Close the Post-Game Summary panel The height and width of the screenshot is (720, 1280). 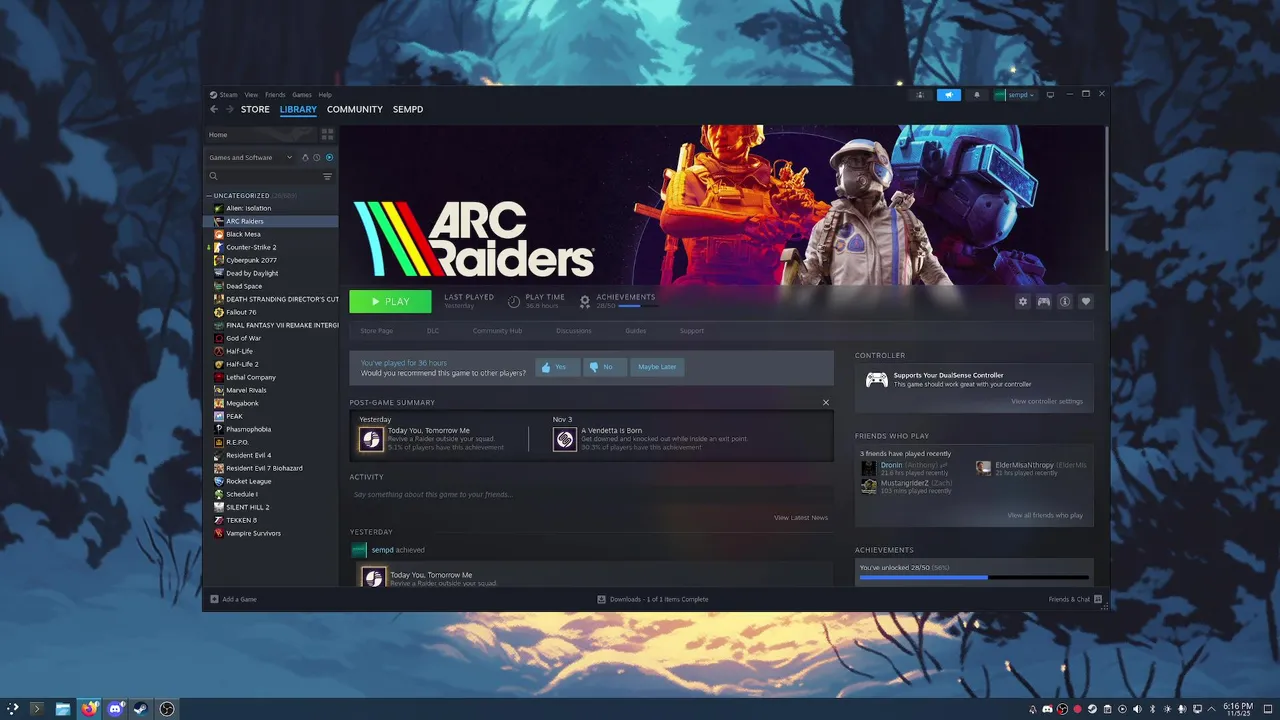[x=826, y=402]
